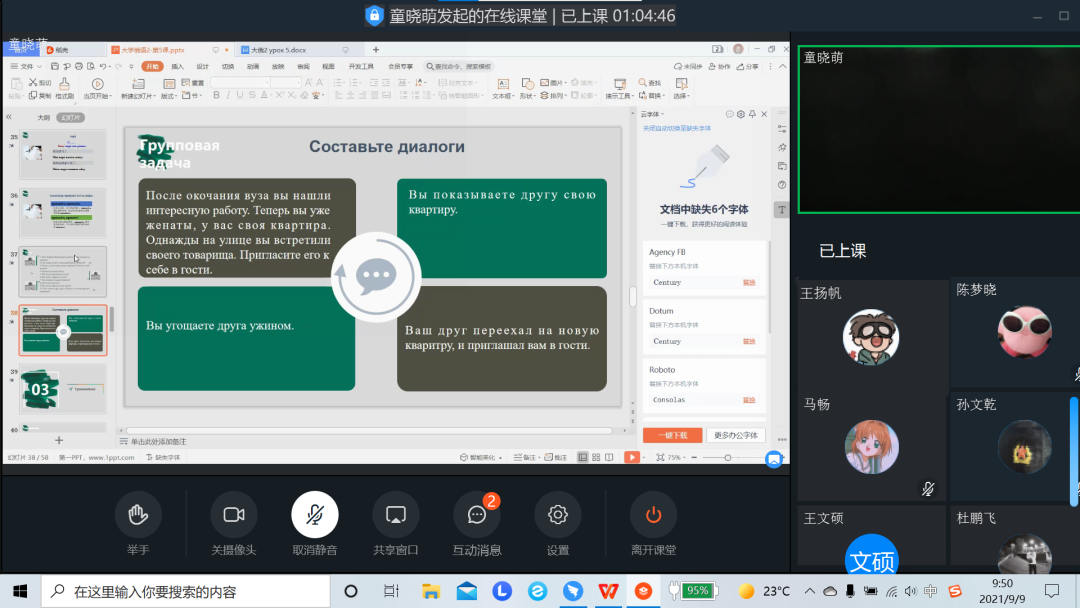Click 替换 link next to Roboto
This screenshot has height=608, width=1080.
[749, 400]
